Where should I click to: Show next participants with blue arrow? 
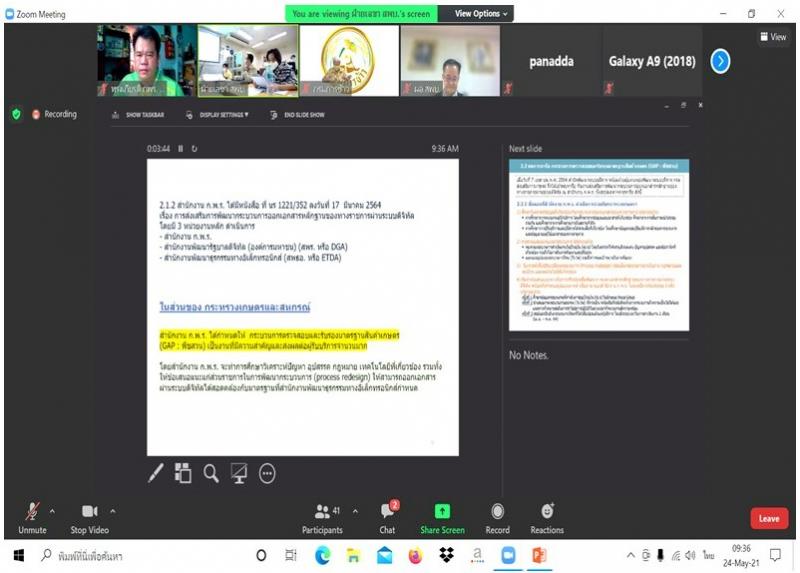[x=720, y=61]
